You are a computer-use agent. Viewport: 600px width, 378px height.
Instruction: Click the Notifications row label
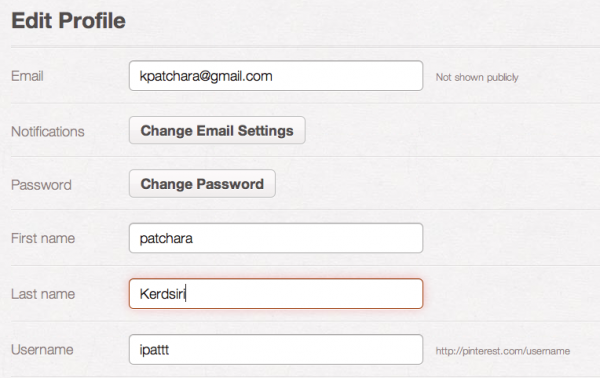coord(48,132)
